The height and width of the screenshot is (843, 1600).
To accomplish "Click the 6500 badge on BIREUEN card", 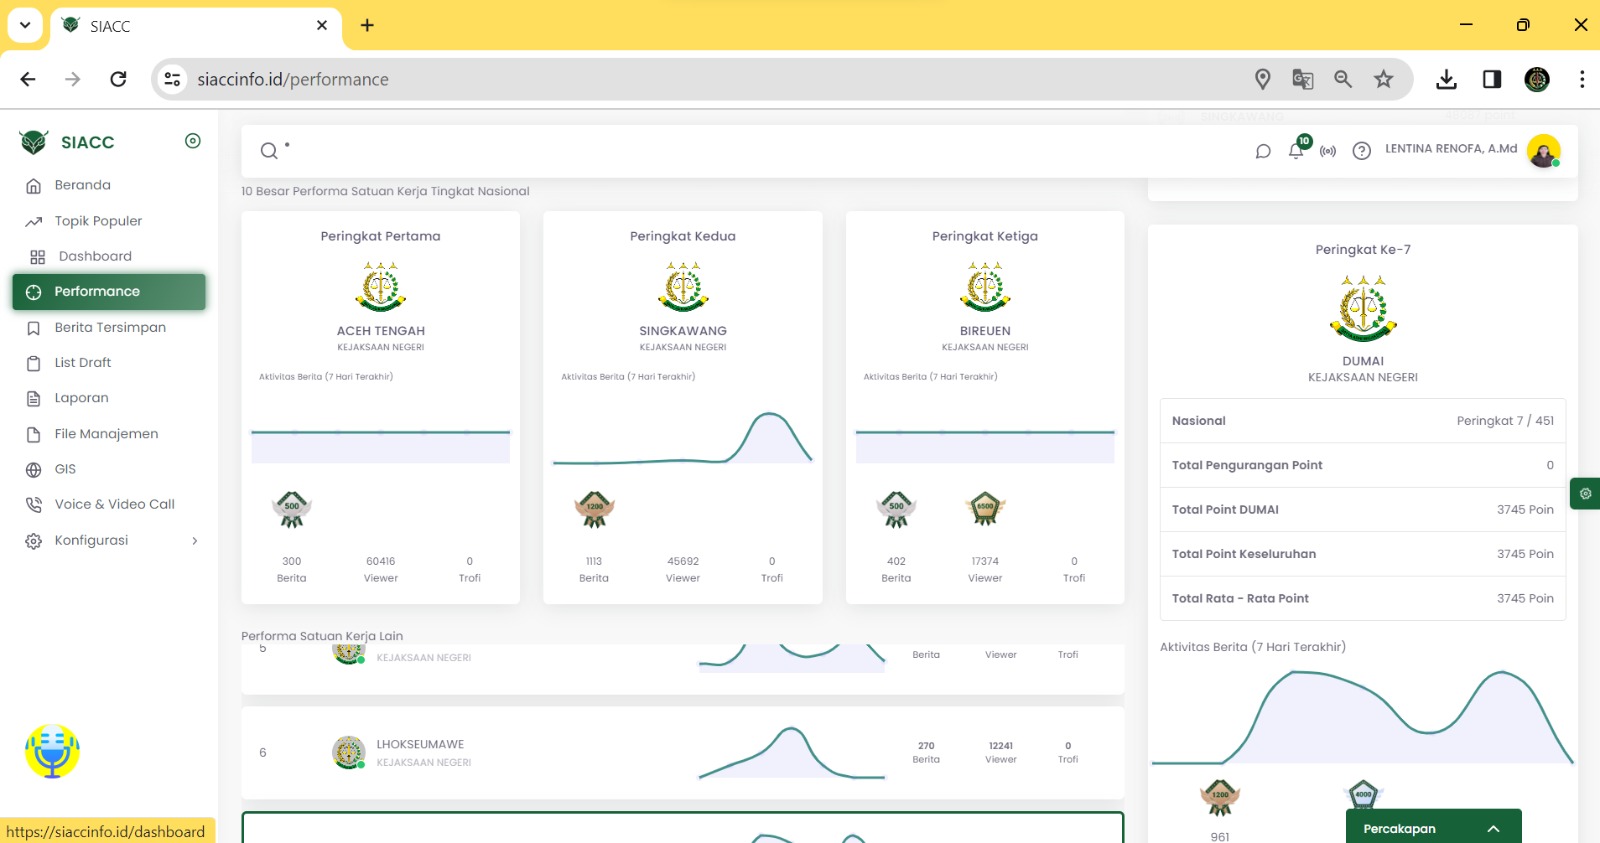I will [985, 509].
